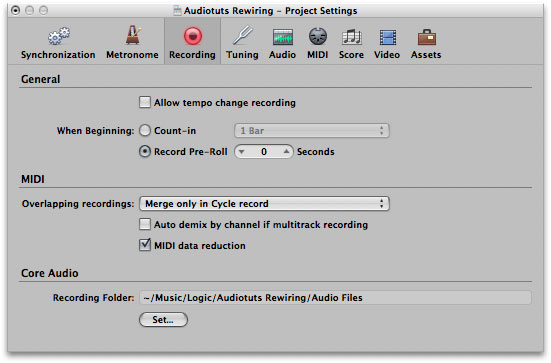
Task: Select the Count-in radio button
Action: 145,130
